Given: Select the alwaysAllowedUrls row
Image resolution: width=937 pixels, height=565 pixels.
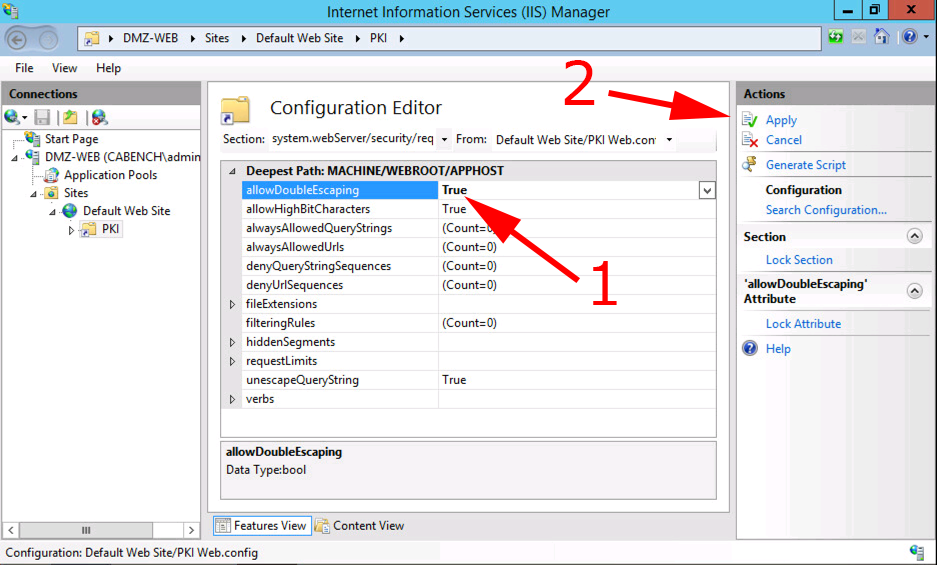Looking at the screenshot, I should (479, 247).
